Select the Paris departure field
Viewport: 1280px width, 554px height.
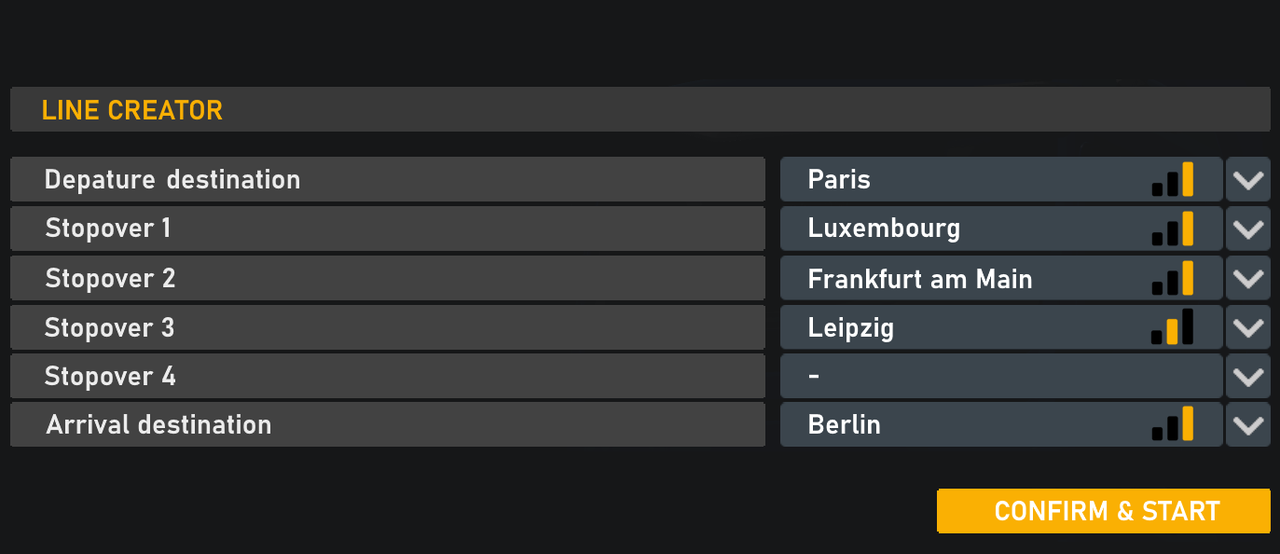[960, 180]
